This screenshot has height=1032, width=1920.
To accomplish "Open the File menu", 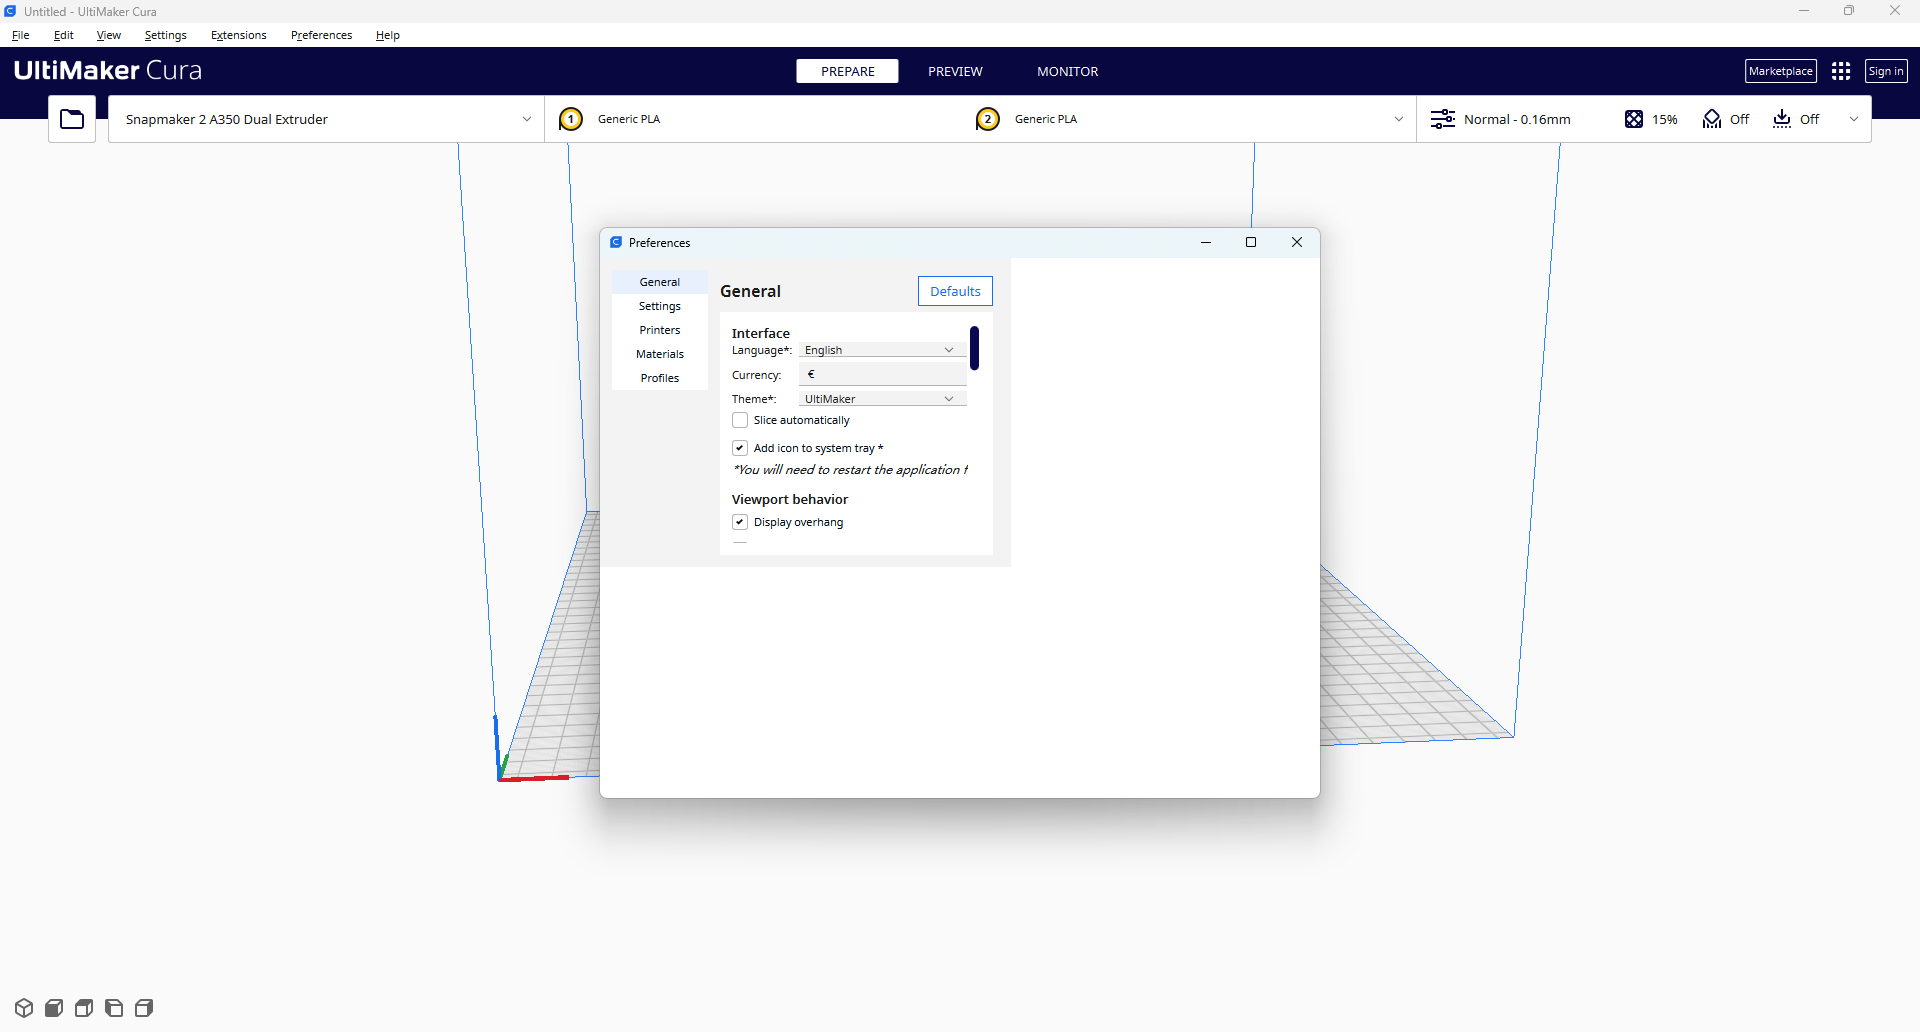I will tap(21, 35).
